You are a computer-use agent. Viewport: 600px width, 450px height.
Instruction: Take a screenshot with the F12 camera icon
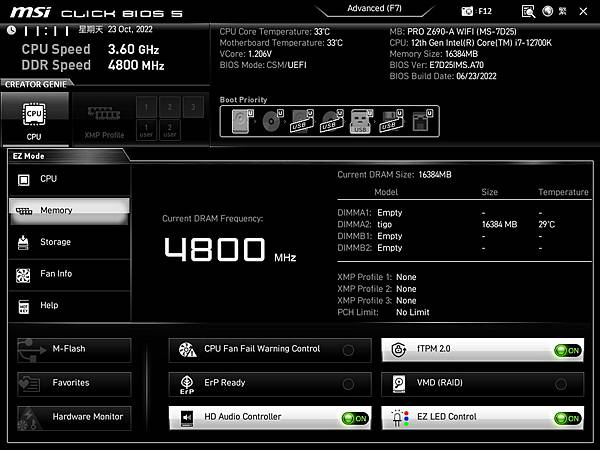[x=467, y=11]
